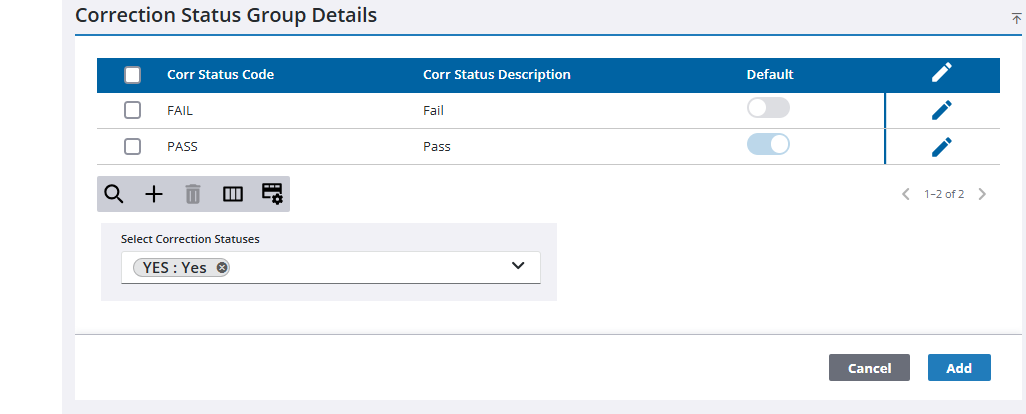1026x414 pixels.
Task: Collapse the section with the top arrow icon
Action: (x=1017, y=19)
